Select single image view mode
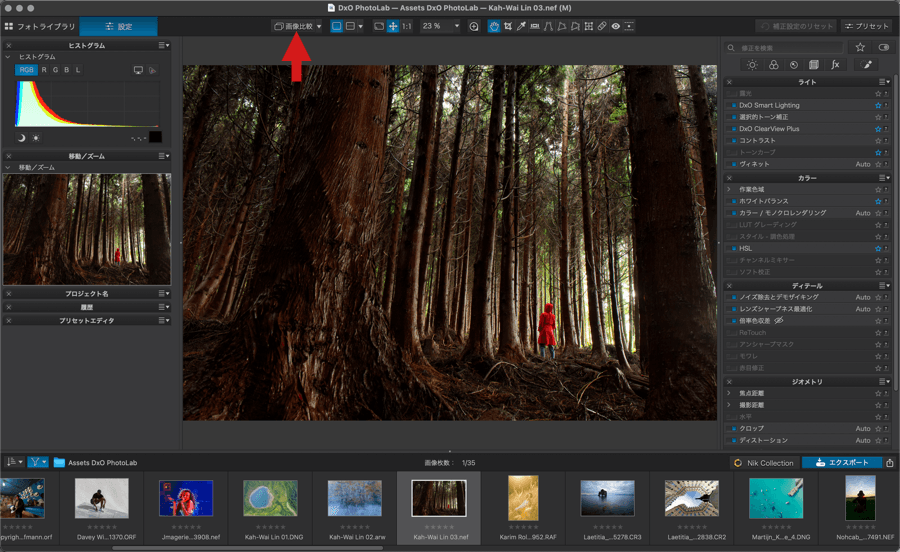900x552 pixels. [x=336, y=26]
